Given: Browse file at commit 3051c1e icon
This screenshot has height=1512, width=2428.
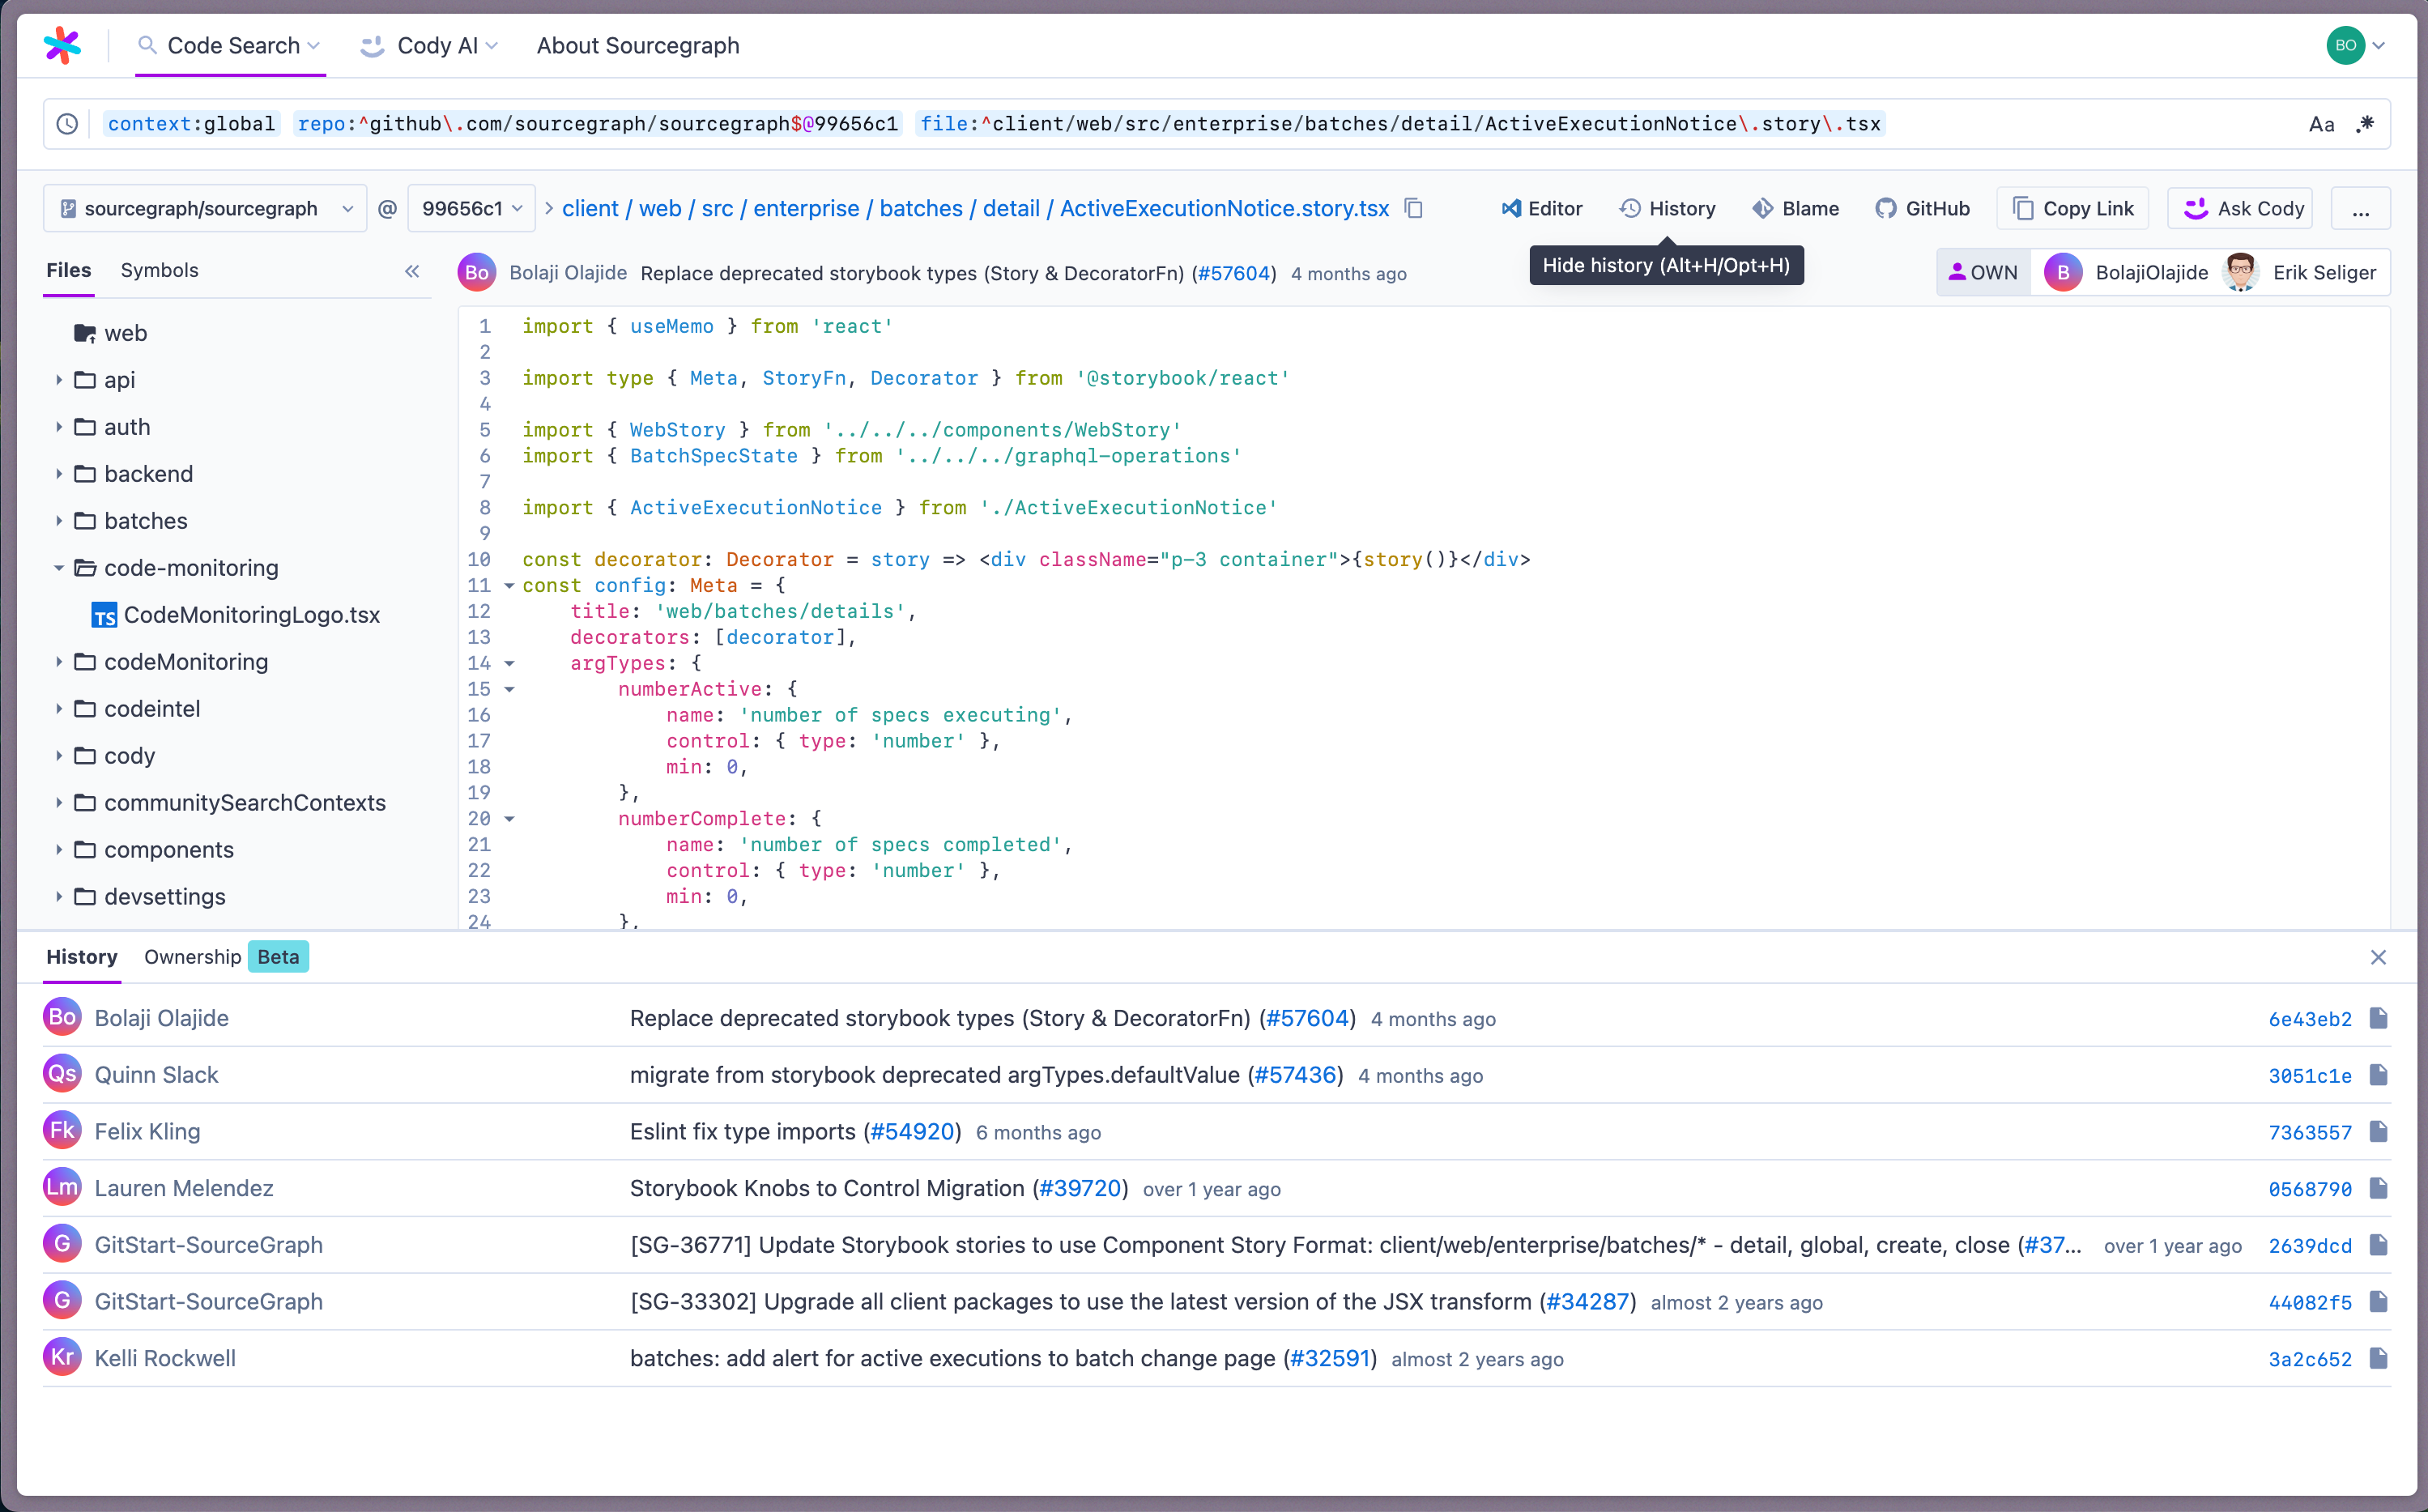Looking at the screenshot, I should [2379, 1075].
